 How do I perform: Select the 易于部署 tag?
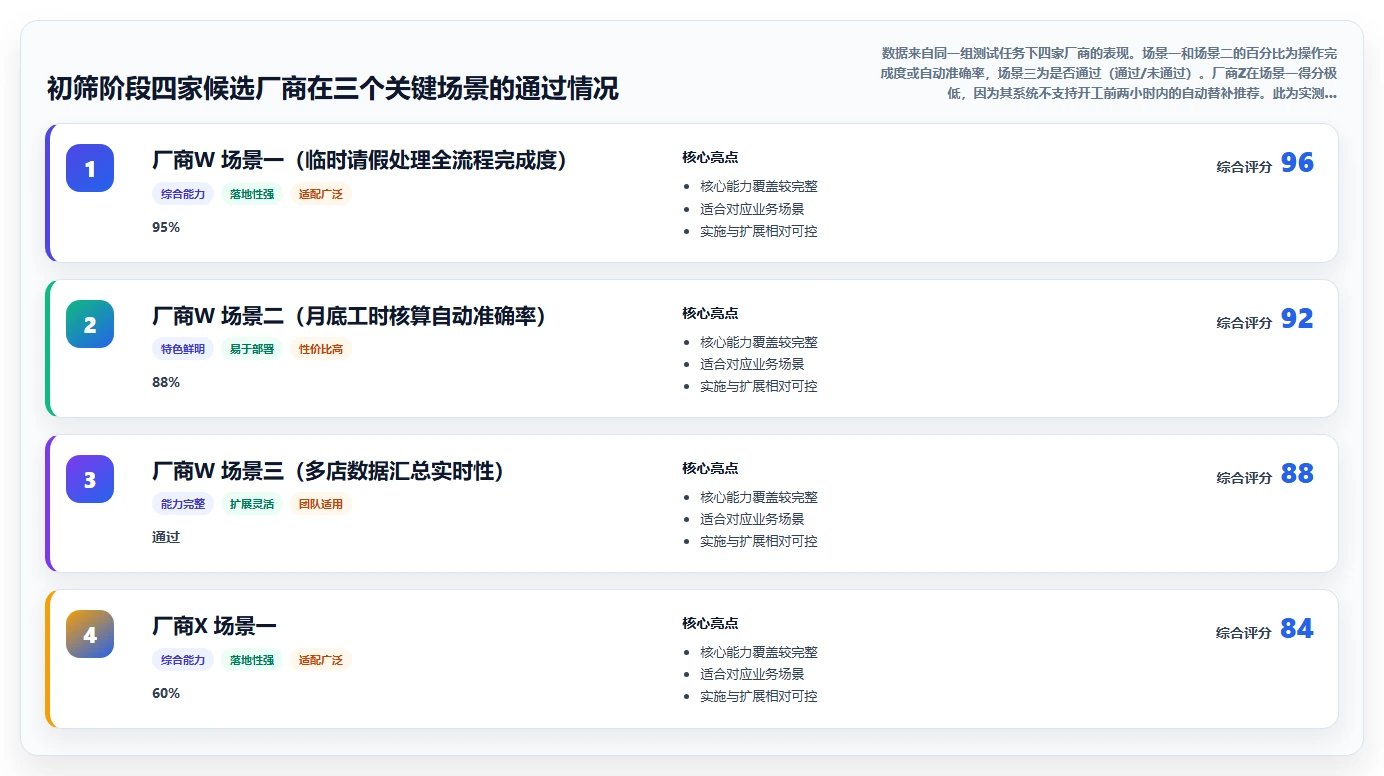point(252,349)
